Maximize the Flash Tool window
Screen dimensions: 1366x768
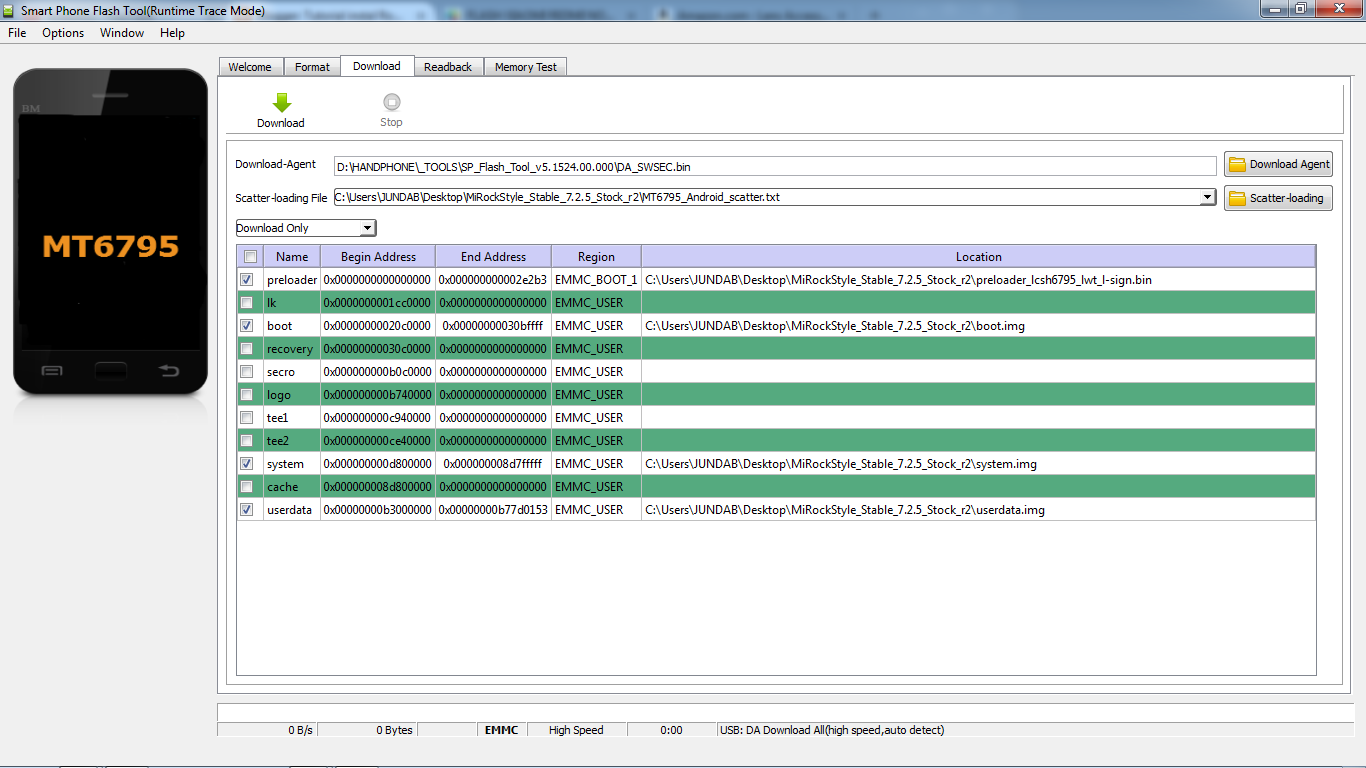pyautogui.click(x=1300, y=8)
